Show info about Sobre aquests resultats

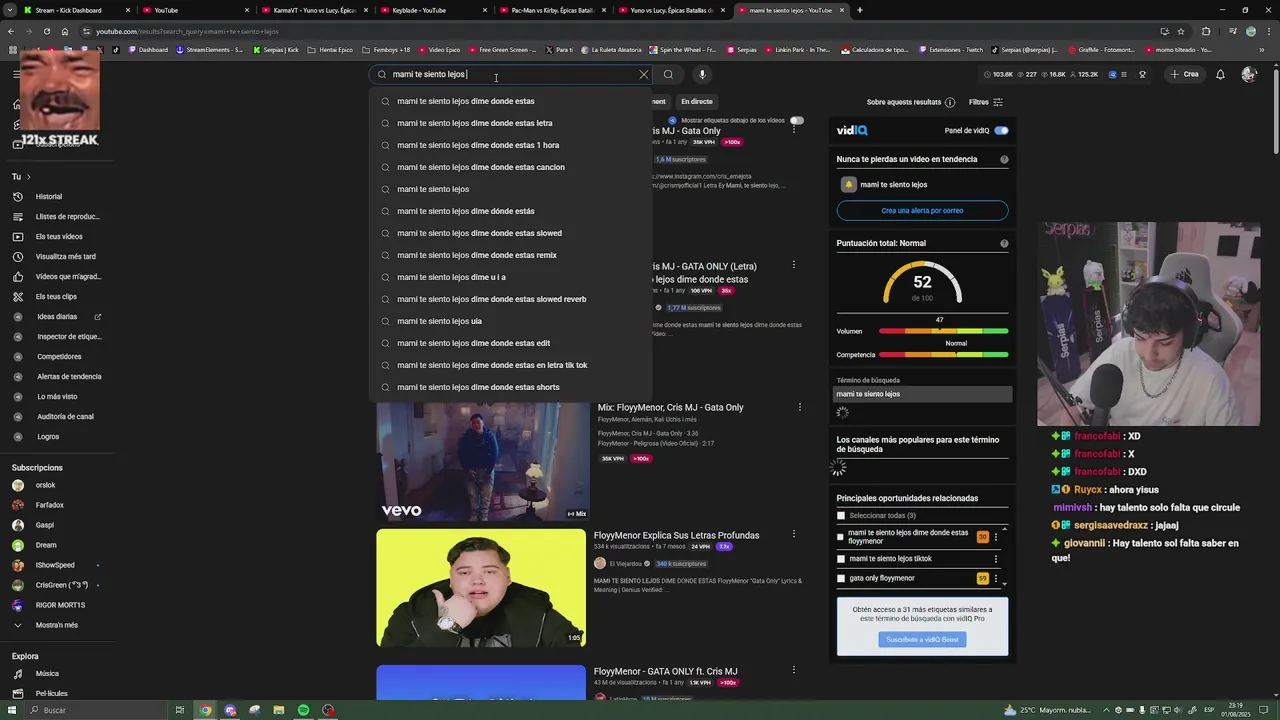950,102
